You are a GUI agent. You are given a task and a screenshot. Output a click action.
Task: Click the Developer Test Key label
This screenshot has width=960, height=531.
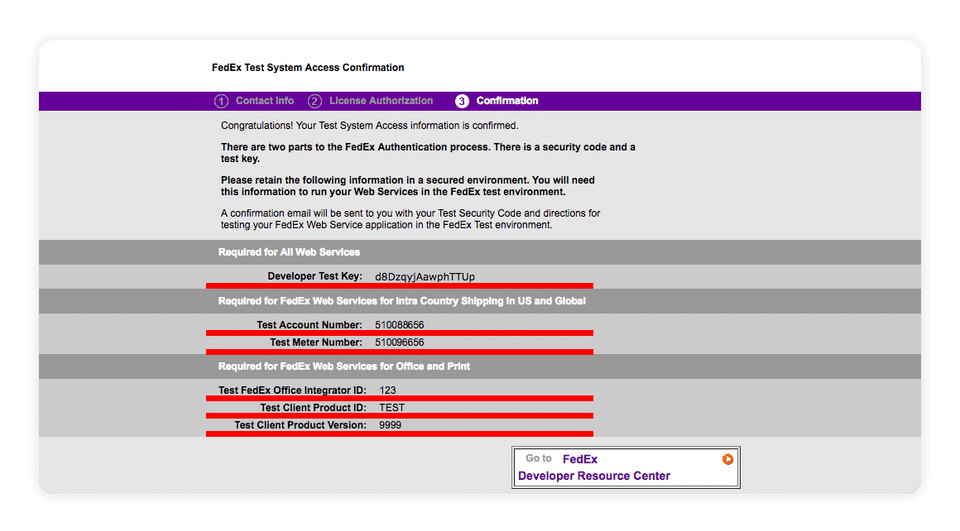point(315,276)
